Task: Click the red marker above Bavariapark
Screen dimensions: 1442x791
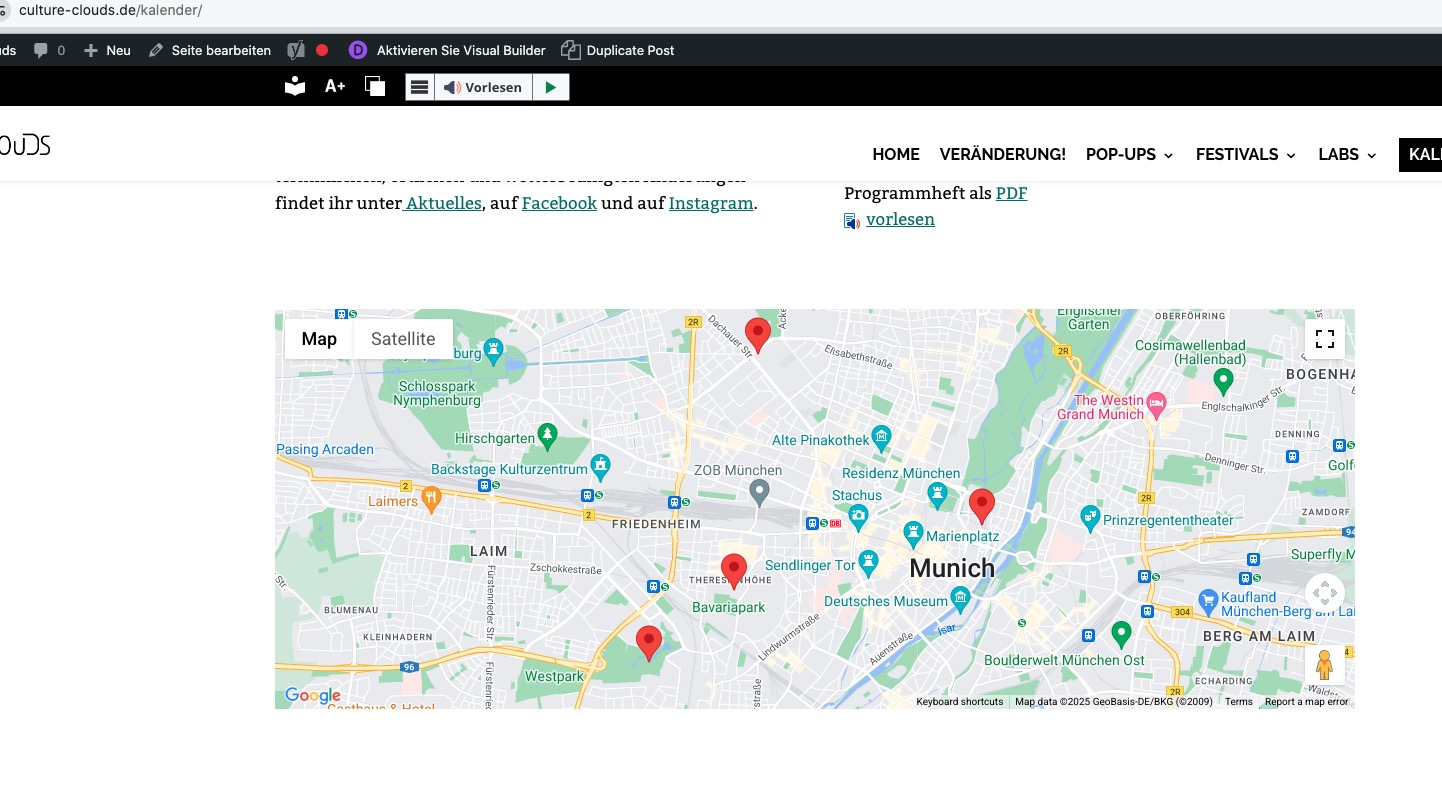Action: (734, 571)
